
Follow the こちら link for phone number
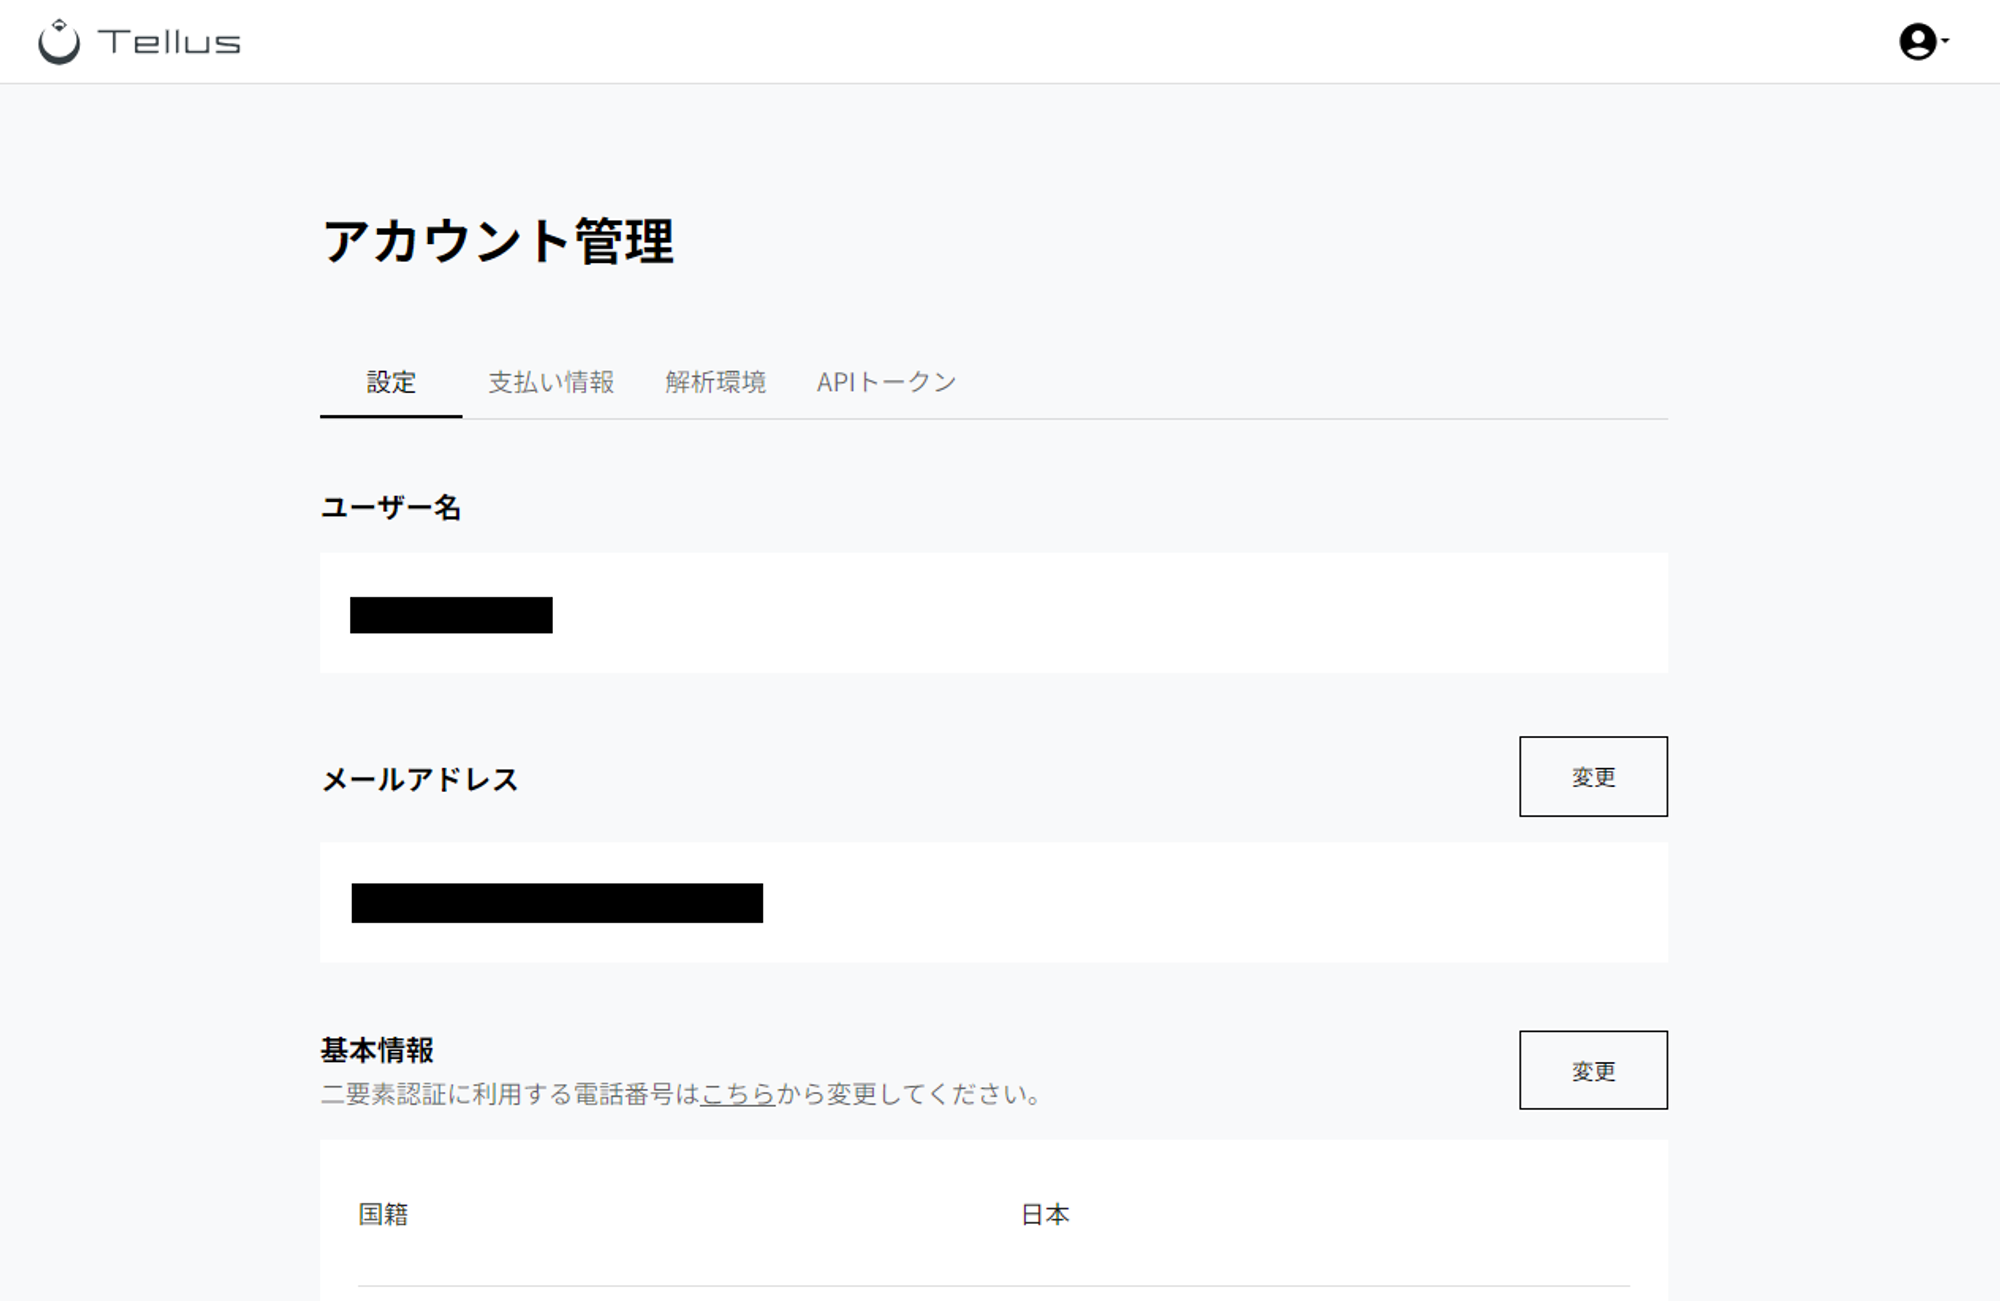click(x=738, y=1094)
